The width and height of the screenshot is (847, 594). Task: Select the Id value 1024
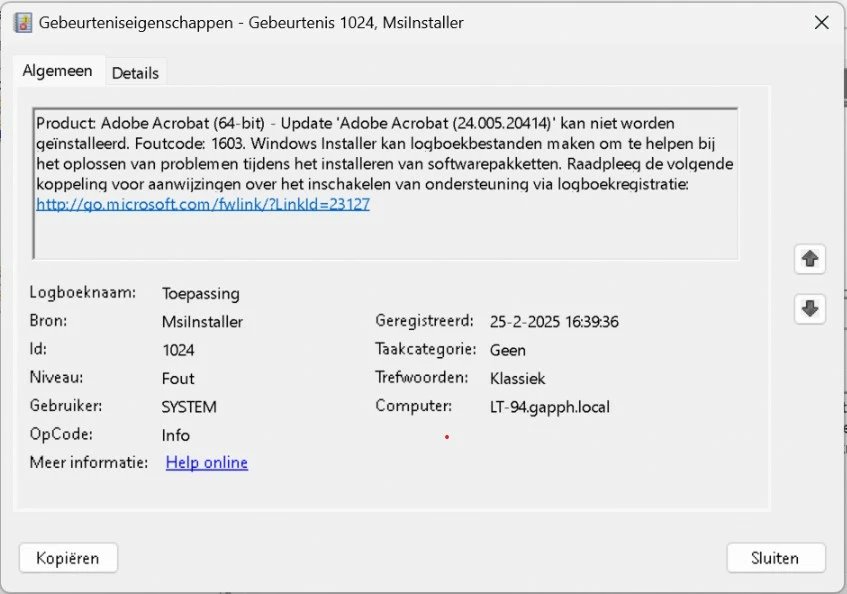coord(178,350)
